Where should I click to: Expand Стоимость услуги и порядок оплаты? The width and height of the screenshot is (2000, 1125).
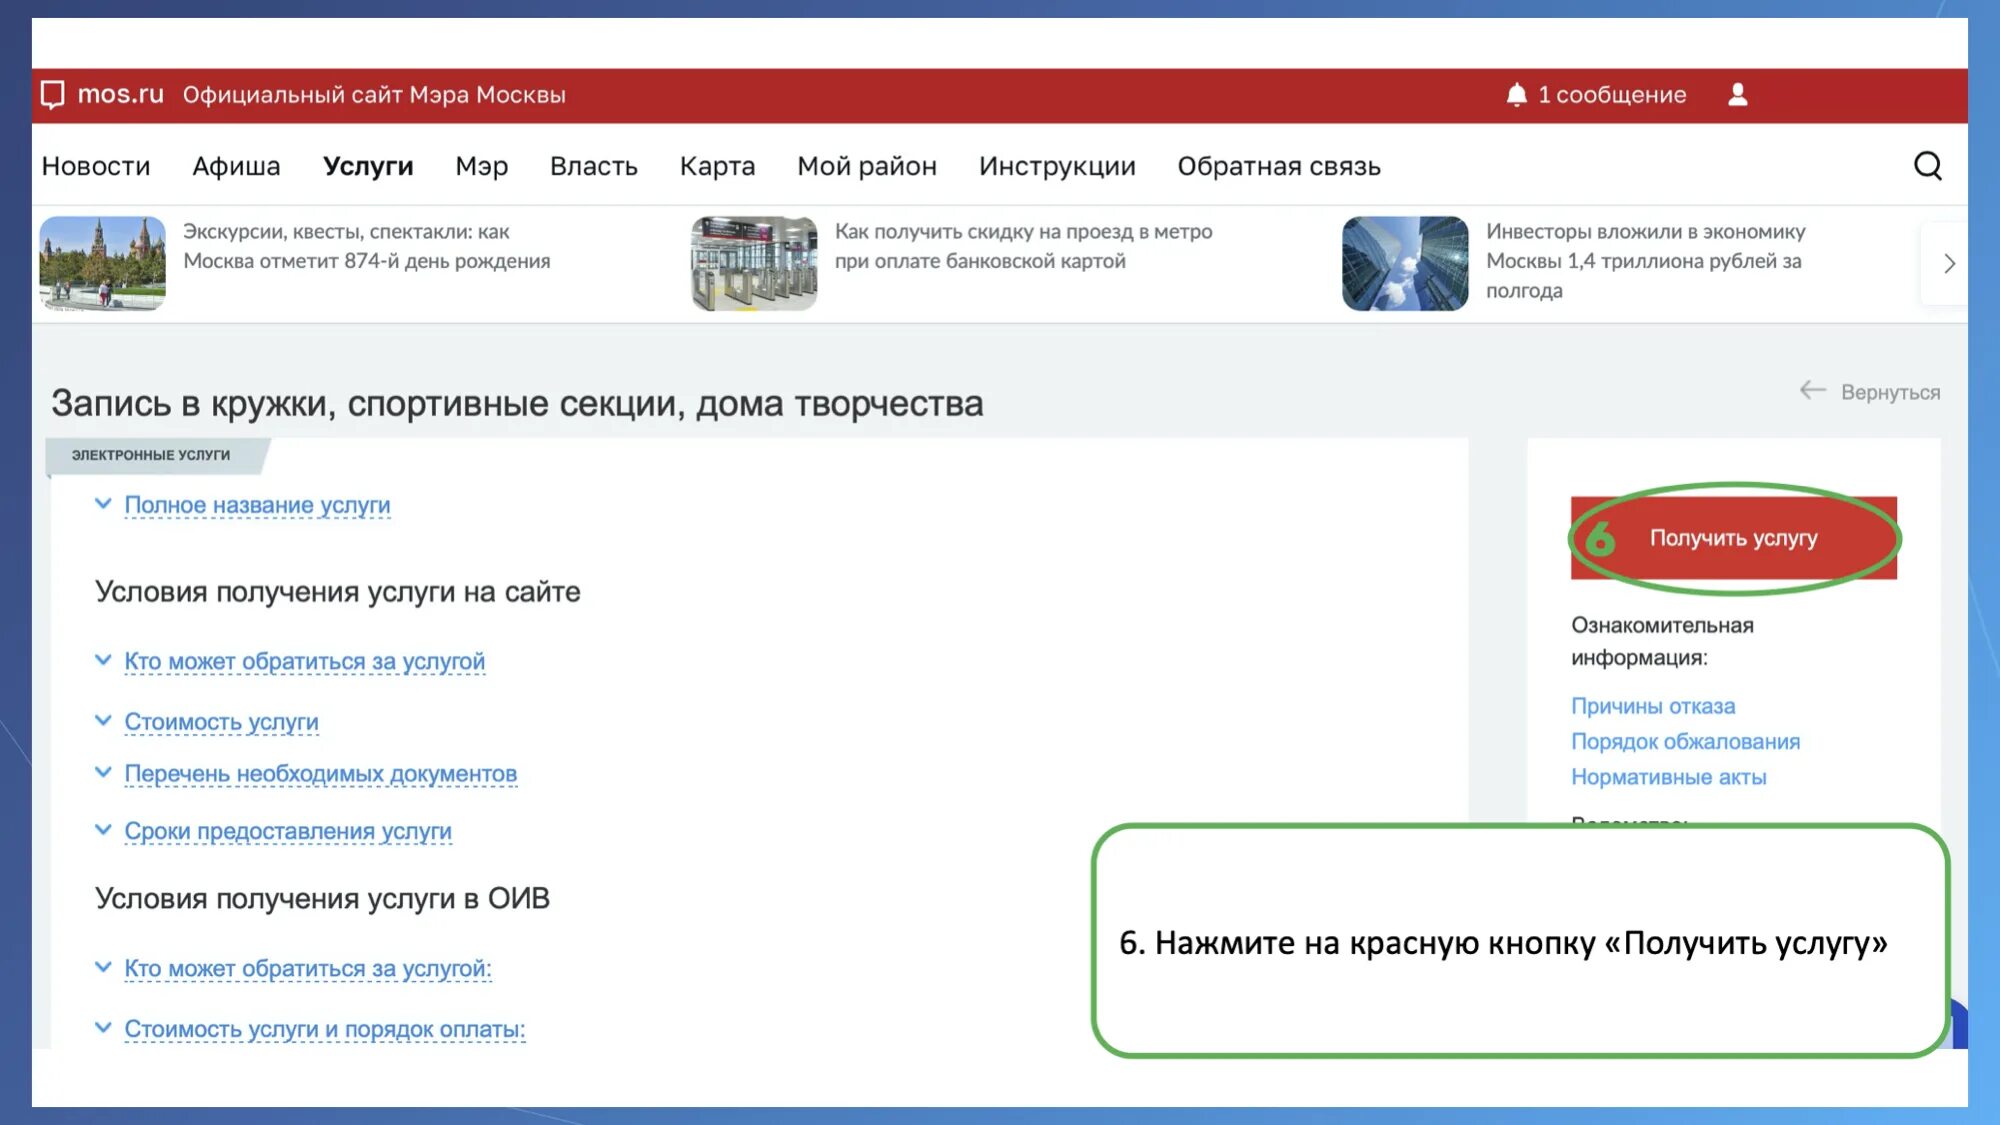[324, 1029]
